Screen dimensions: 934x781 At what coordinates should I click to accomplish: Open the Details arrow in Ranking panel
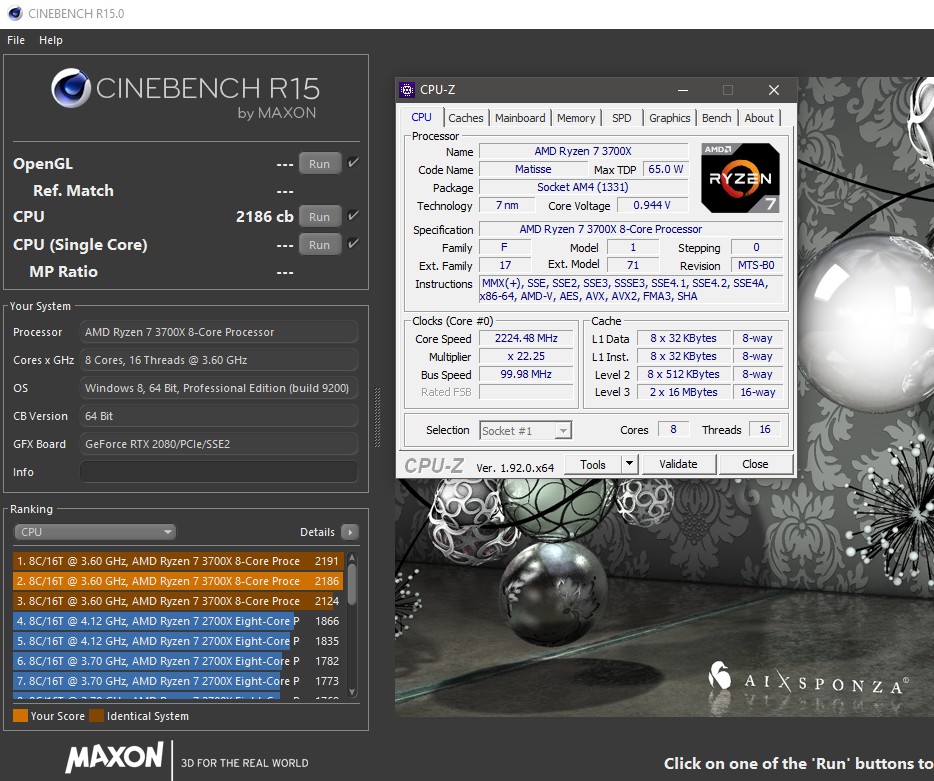pos(350,532)
